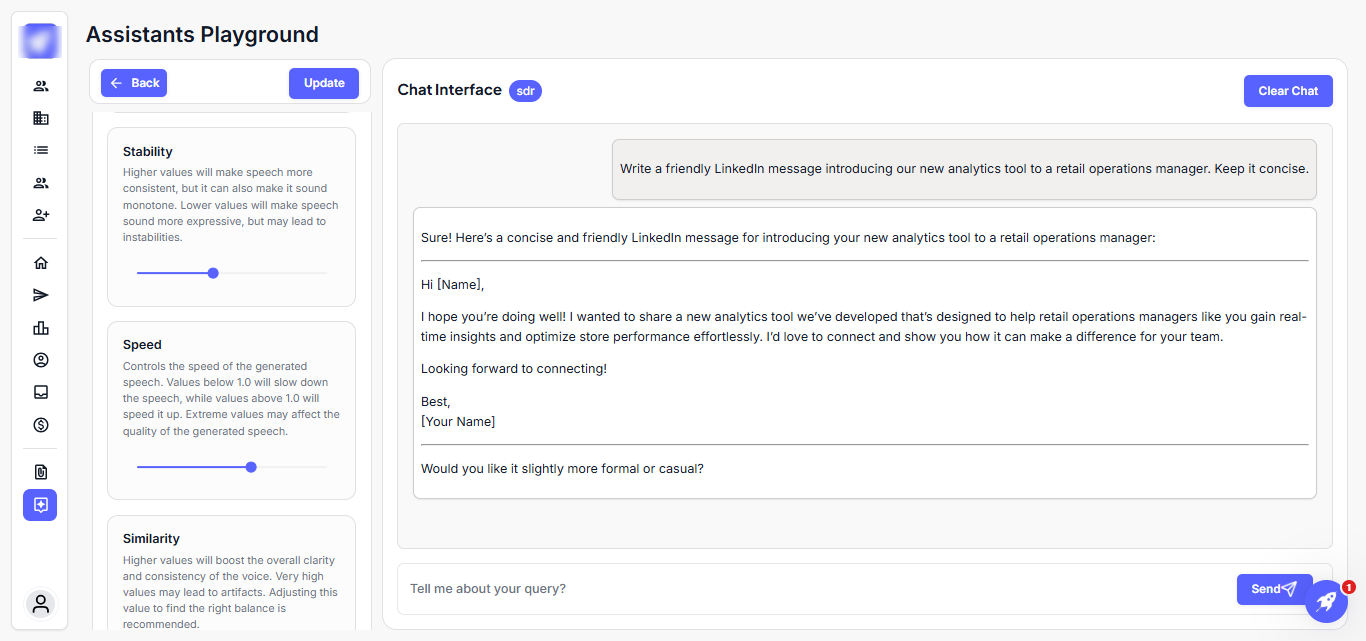Click the paper-plane send icon in sidebar
Viewport: 1366px width, 641px height.
tap(40, 295)
